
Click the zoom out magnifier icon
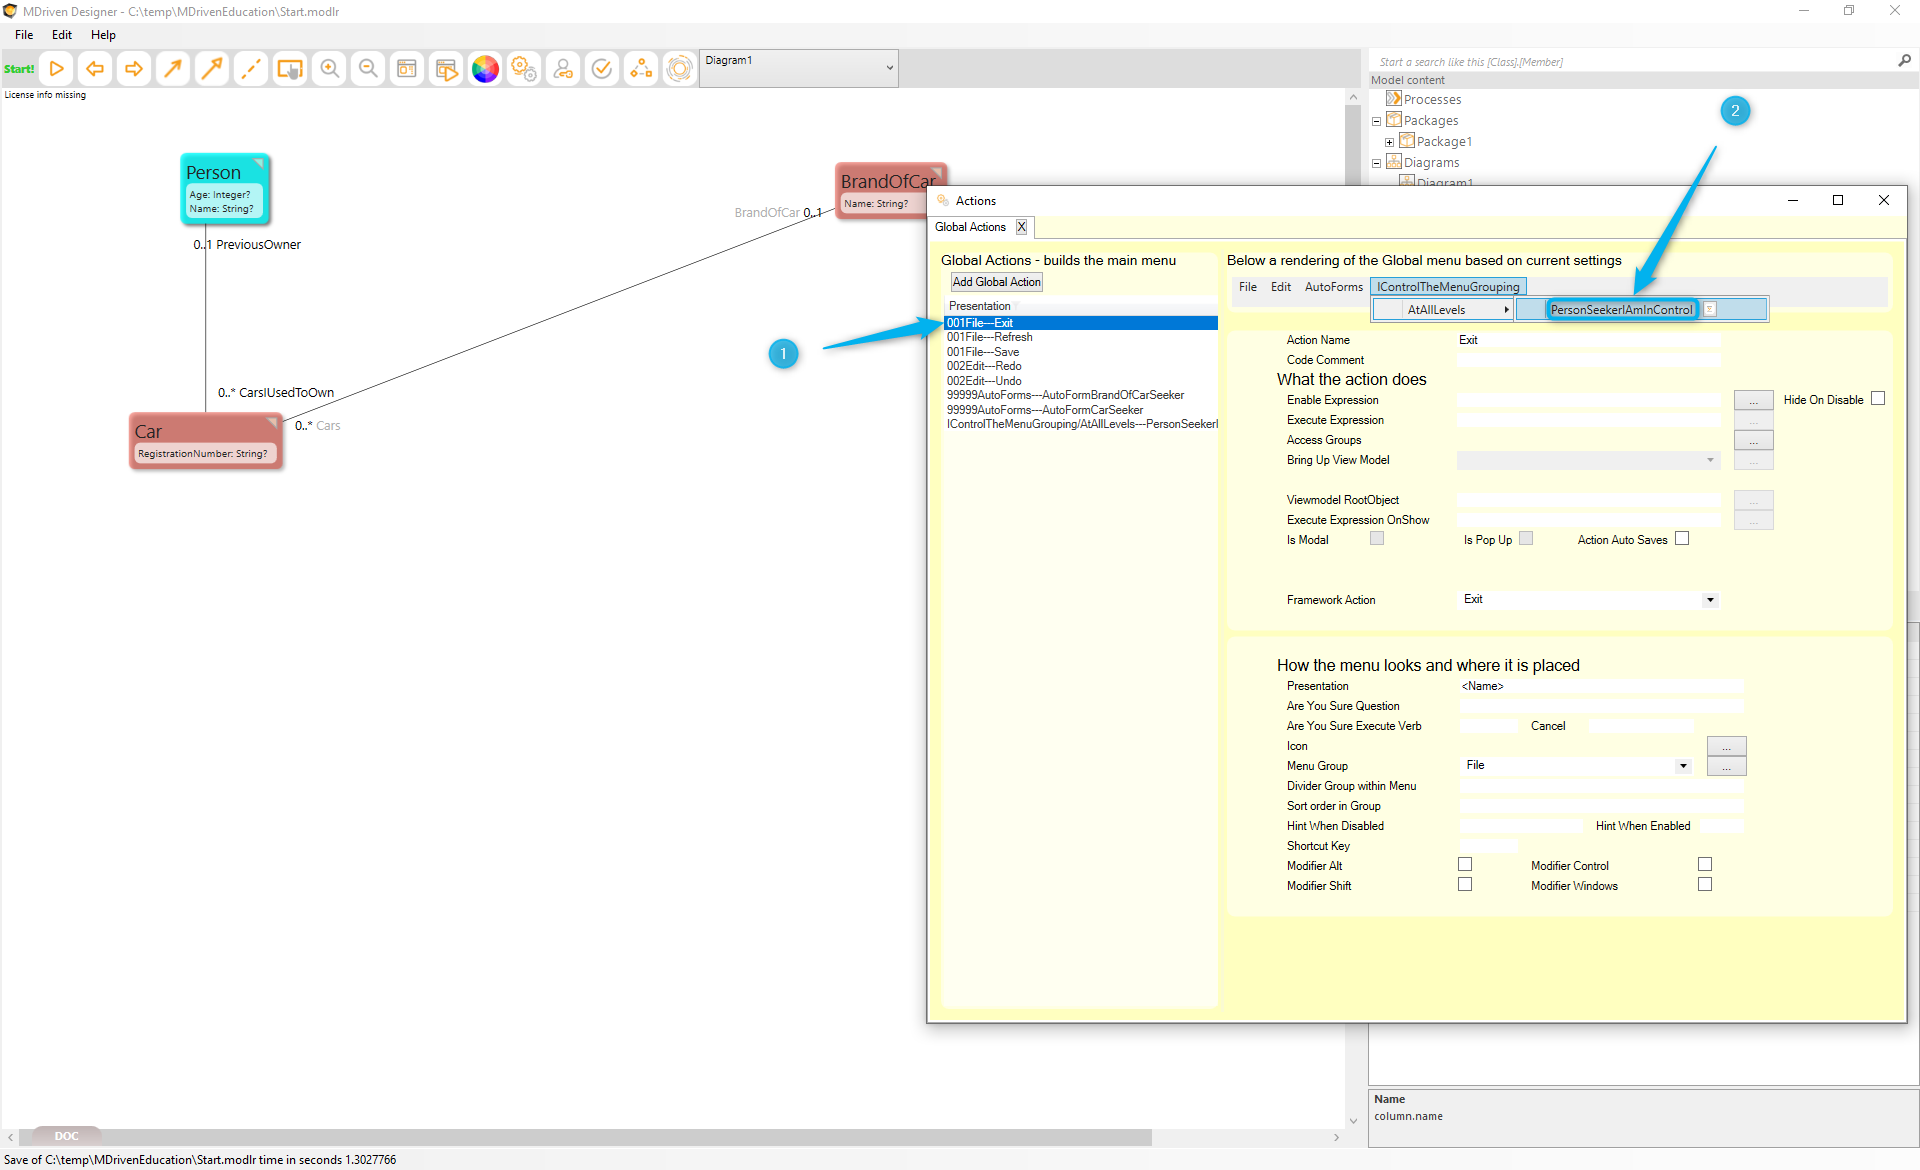pos(368,69)
